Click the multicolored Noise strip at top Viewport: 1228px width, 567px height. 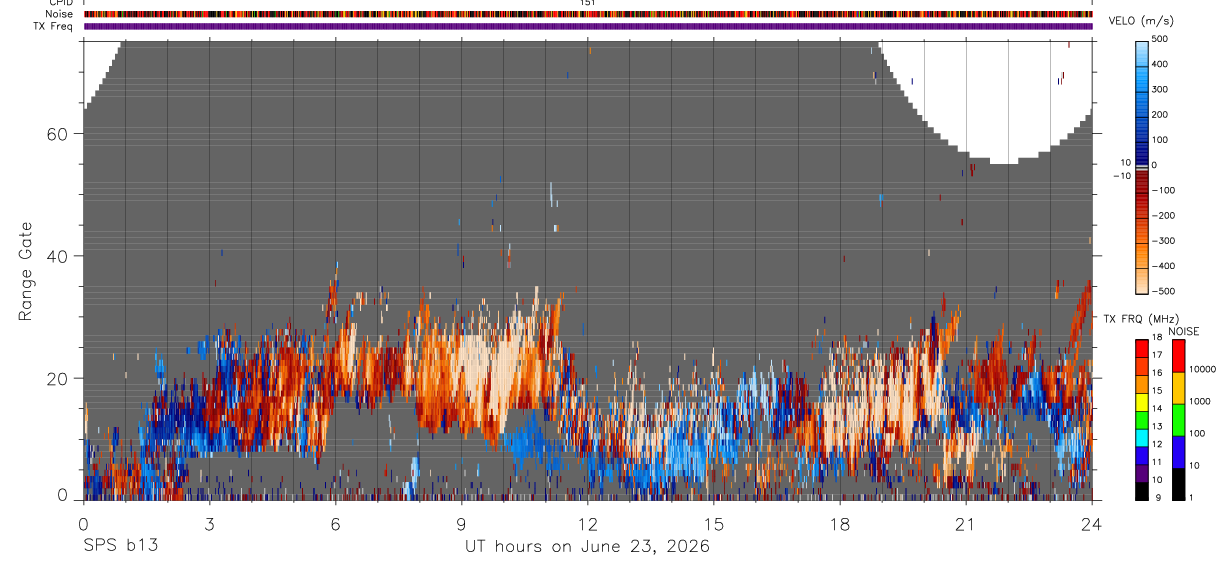[x=588, y=14]
